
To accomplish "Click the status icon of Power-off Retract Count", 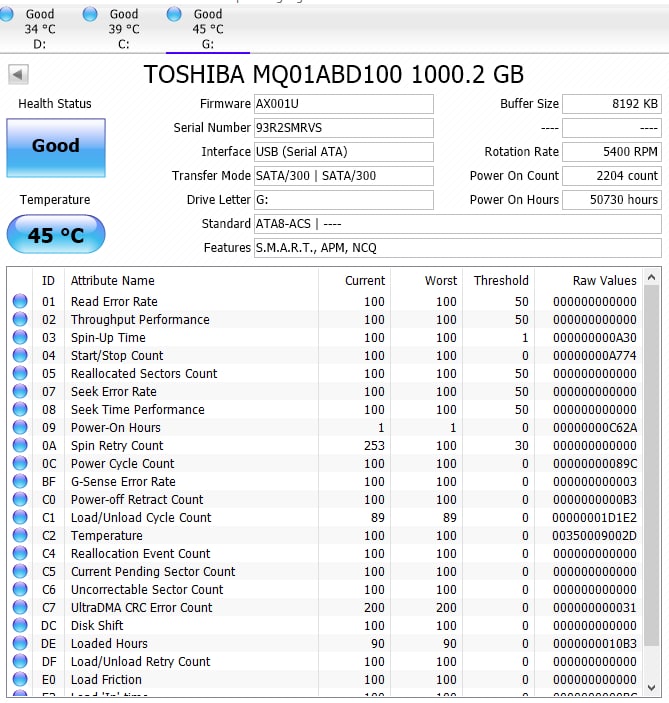I will (20, 499).
